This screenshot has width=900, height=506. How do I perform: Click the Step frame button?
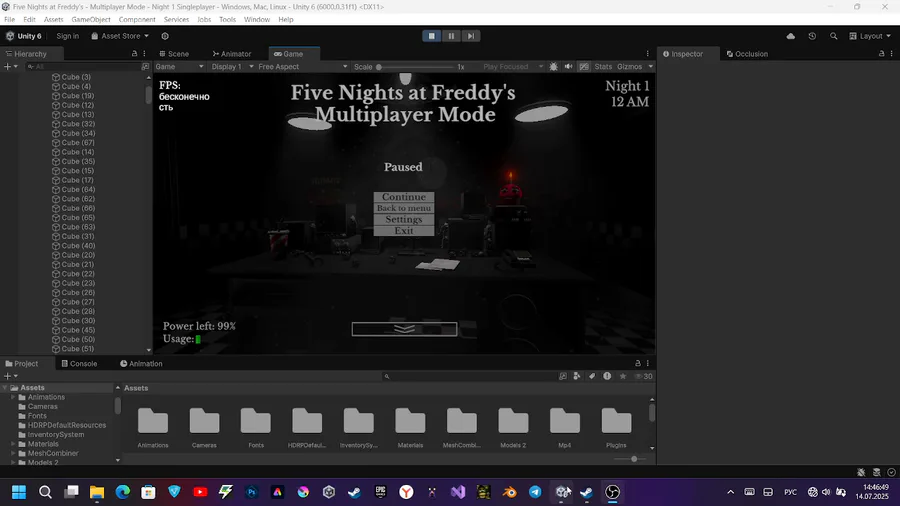pyautogui.click(x=471, y=36)
